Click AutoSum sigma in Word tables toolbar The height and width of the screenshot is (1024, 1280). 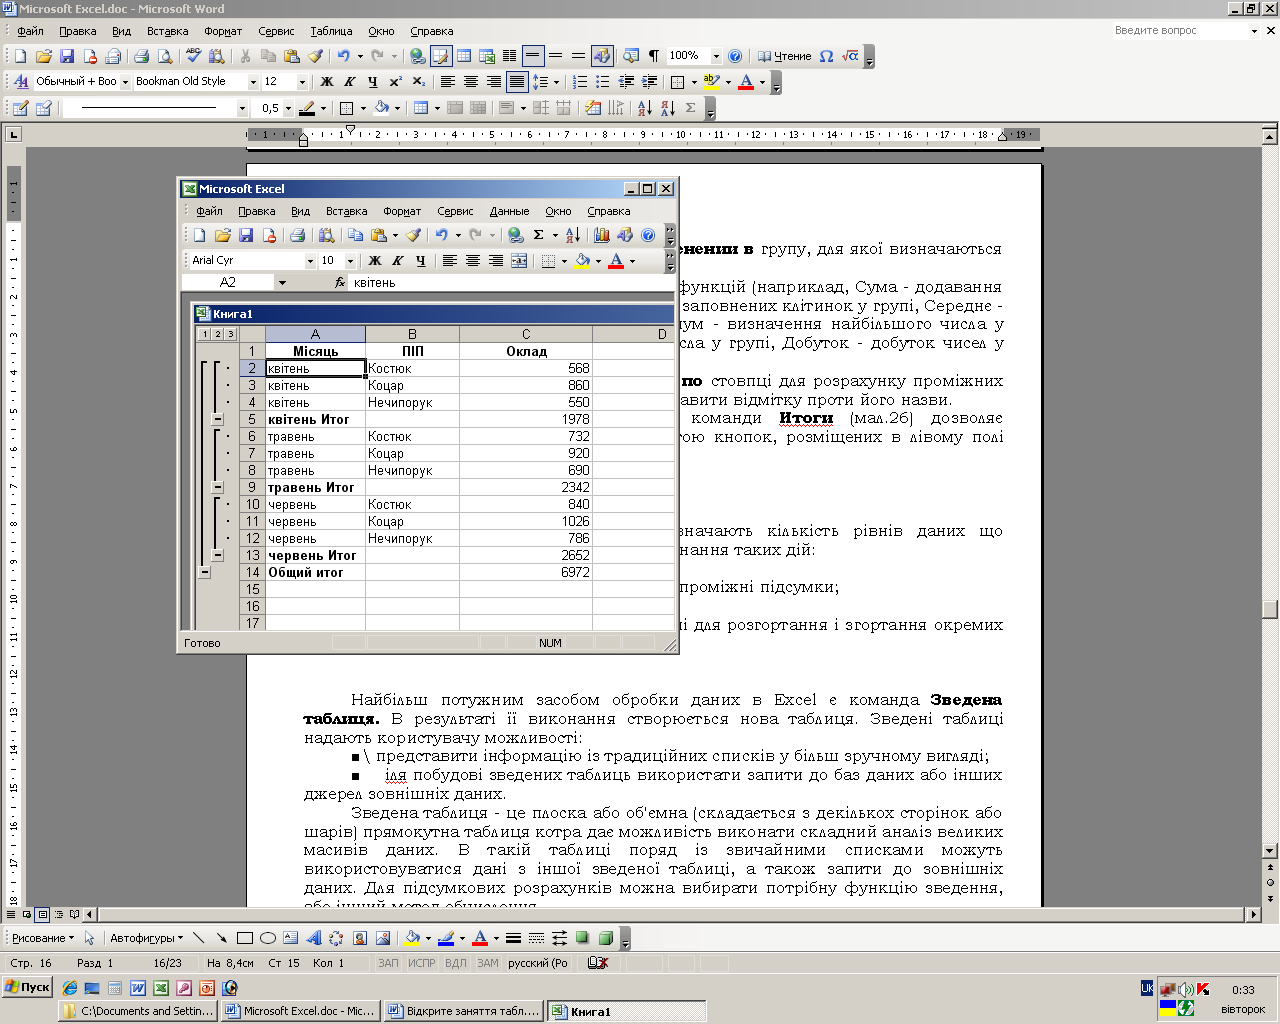691,108
